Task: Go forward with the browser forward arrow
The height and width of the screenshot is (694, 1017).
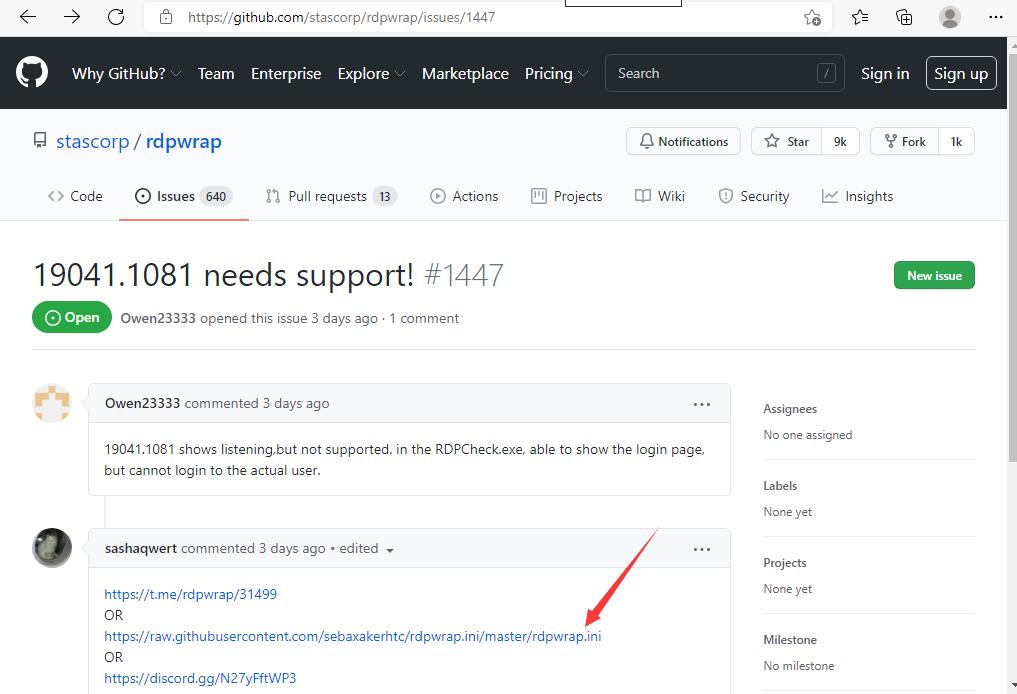Action: click(72, 17)
